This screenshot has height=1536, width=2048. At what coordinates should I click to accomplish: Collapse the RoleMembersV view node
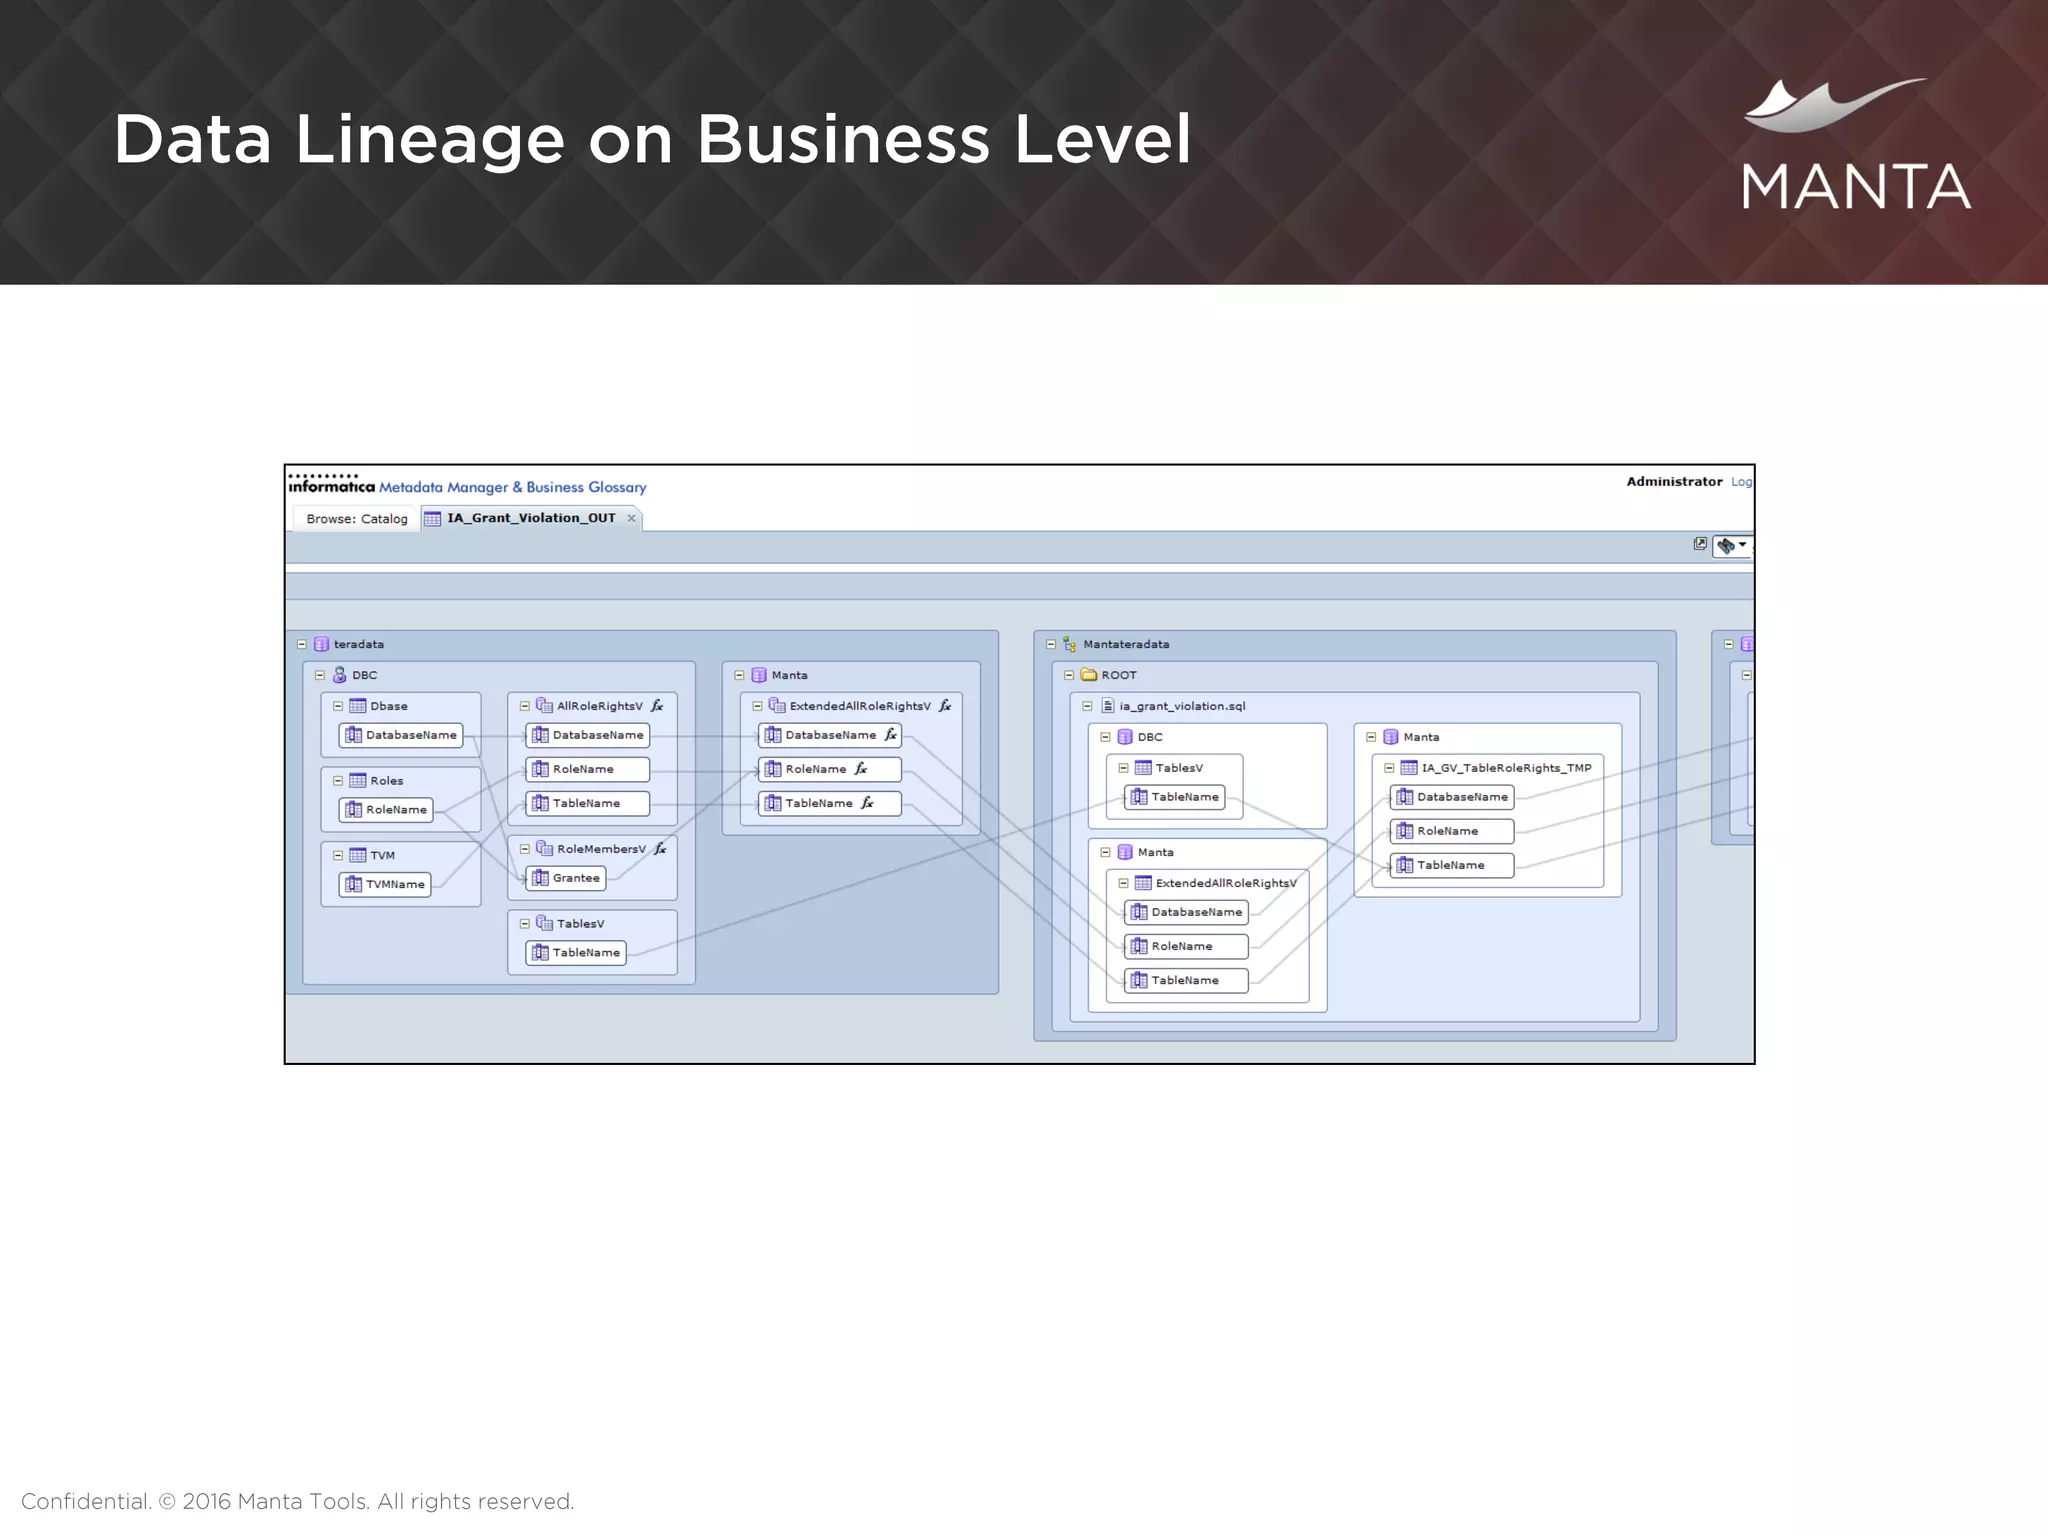click(x=524, y=849)
